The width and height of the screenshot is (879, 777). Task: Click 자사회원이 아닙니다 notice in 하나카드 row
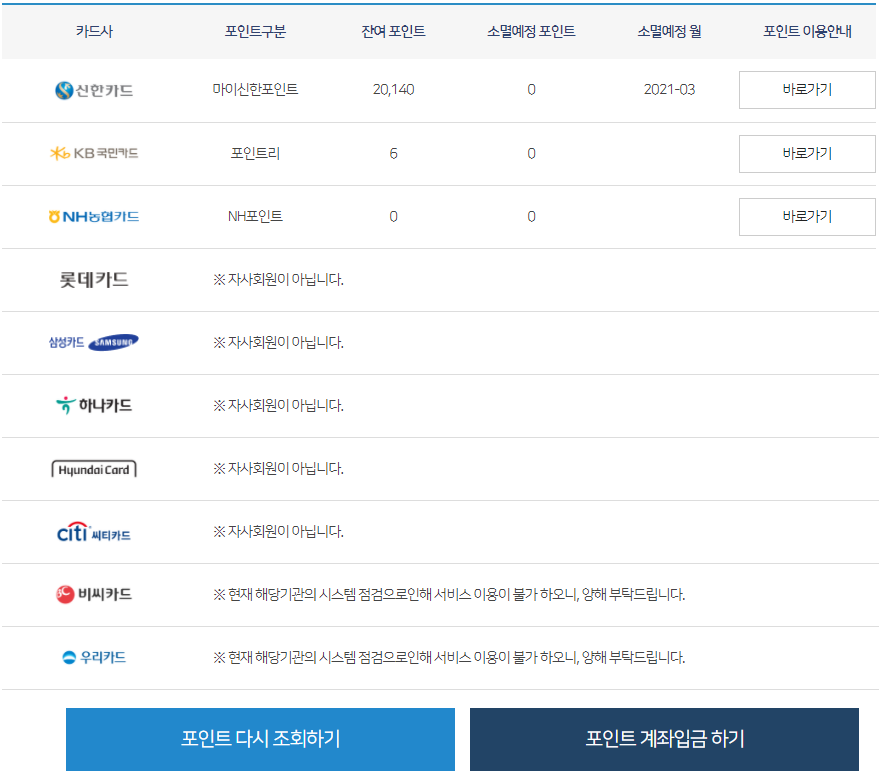point(278,405)
